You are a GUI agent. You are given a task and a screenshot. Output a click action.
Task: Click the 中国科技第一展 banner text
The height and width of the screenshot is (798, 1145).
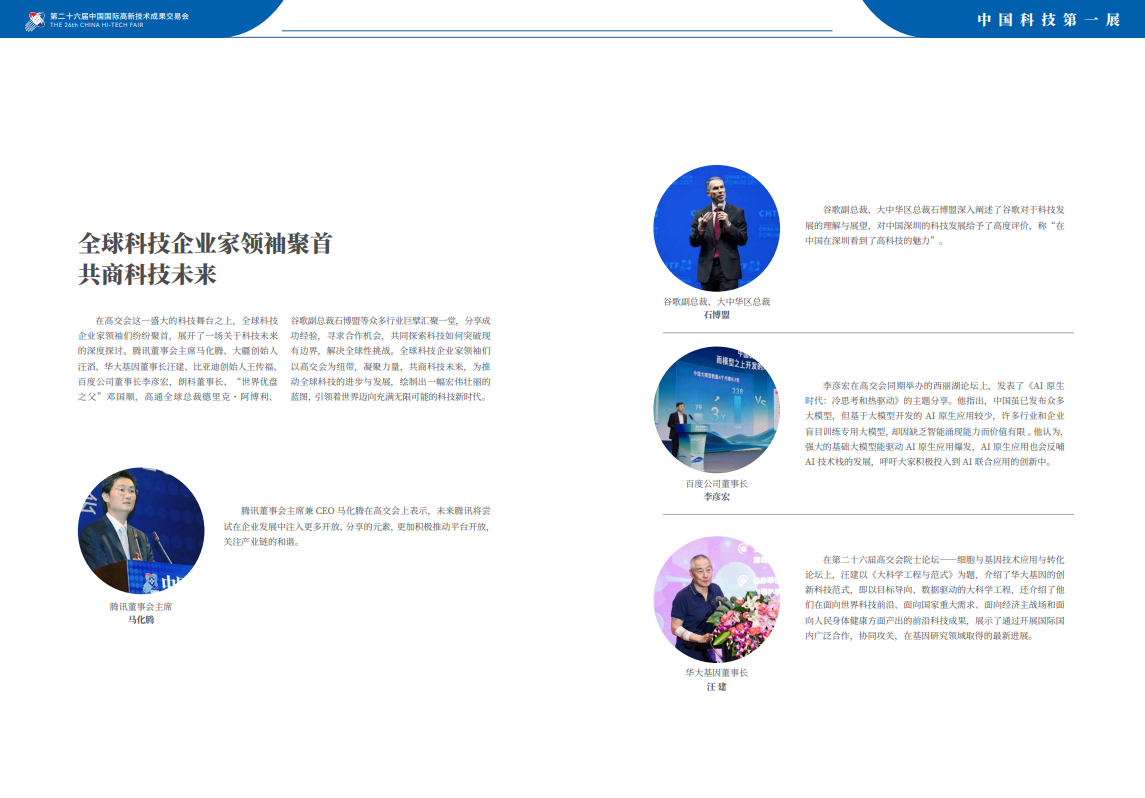(x=1049, y=20)
